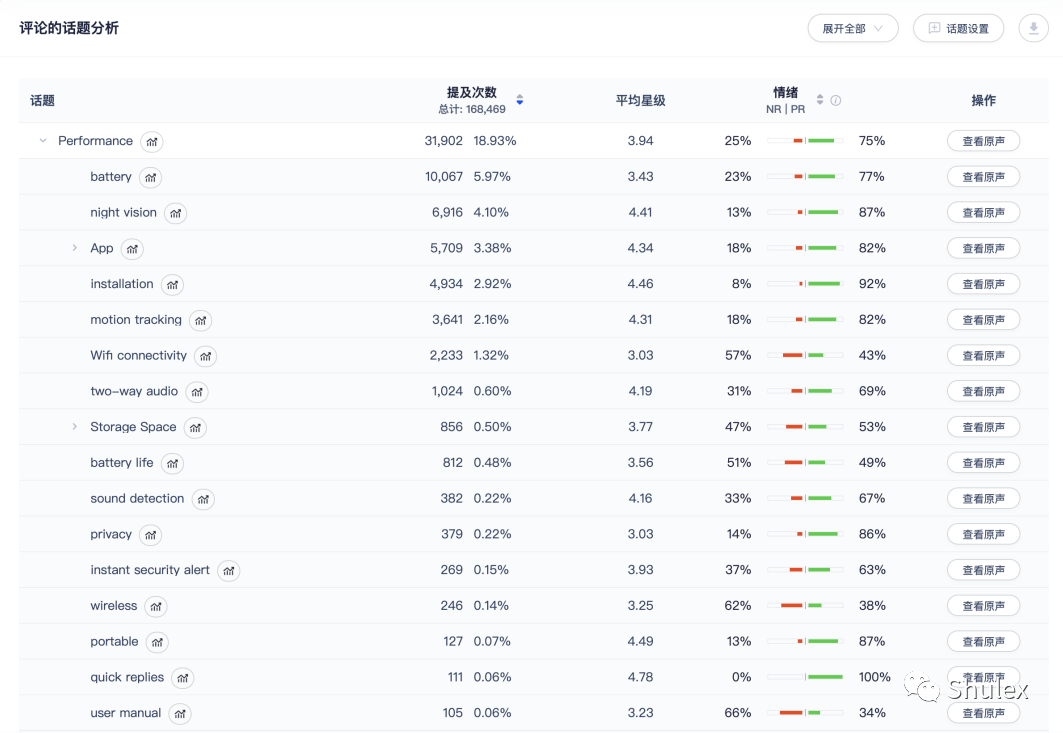Open 话题设置 topic settings
Image resolution: width=1063 pixels, height=733 pixels.
pyautogui.click(x=958, y=28)
